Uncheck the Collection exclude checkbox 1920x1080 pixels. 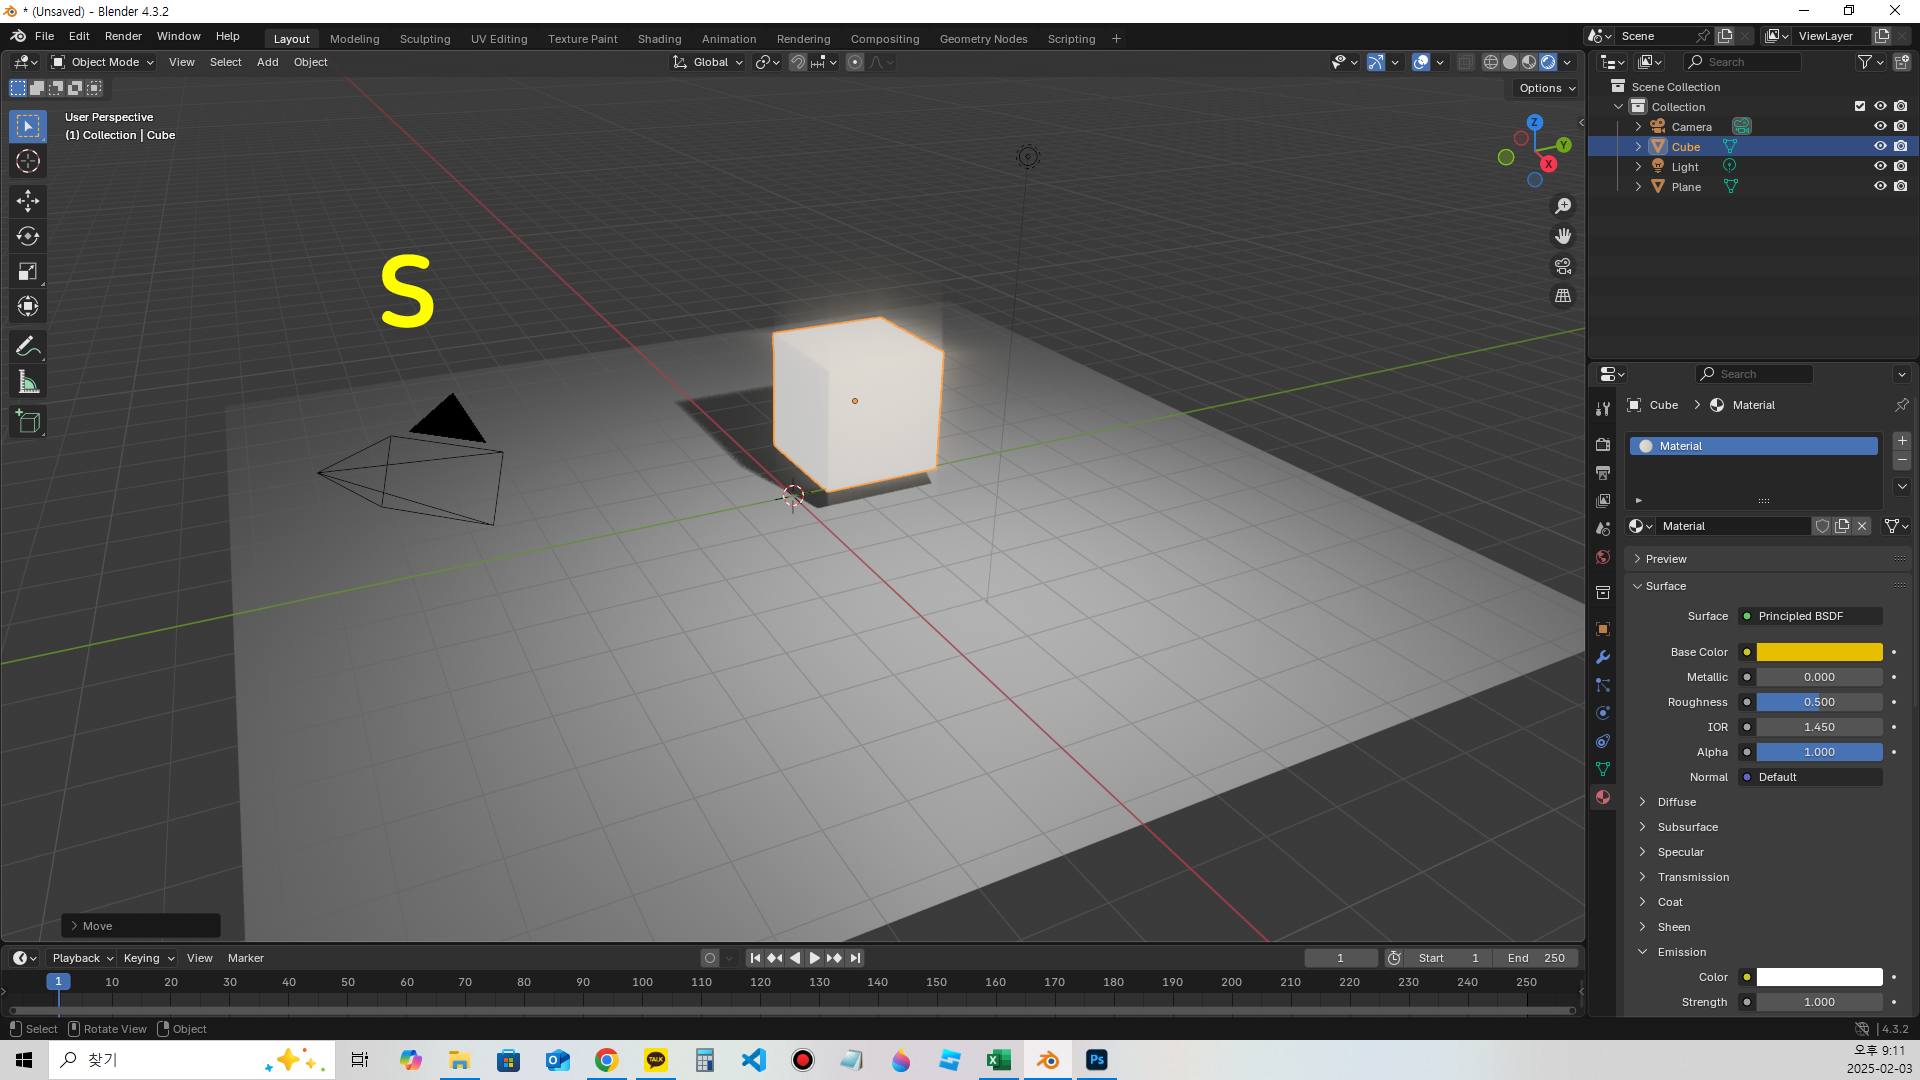[x=1860, y=107]
